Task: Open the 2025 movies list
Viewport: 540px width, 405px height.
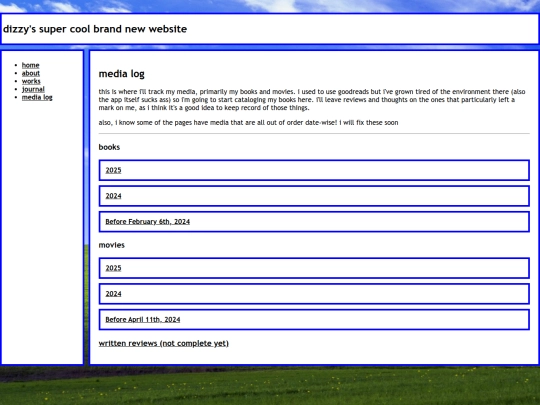Action: (113, 268)
